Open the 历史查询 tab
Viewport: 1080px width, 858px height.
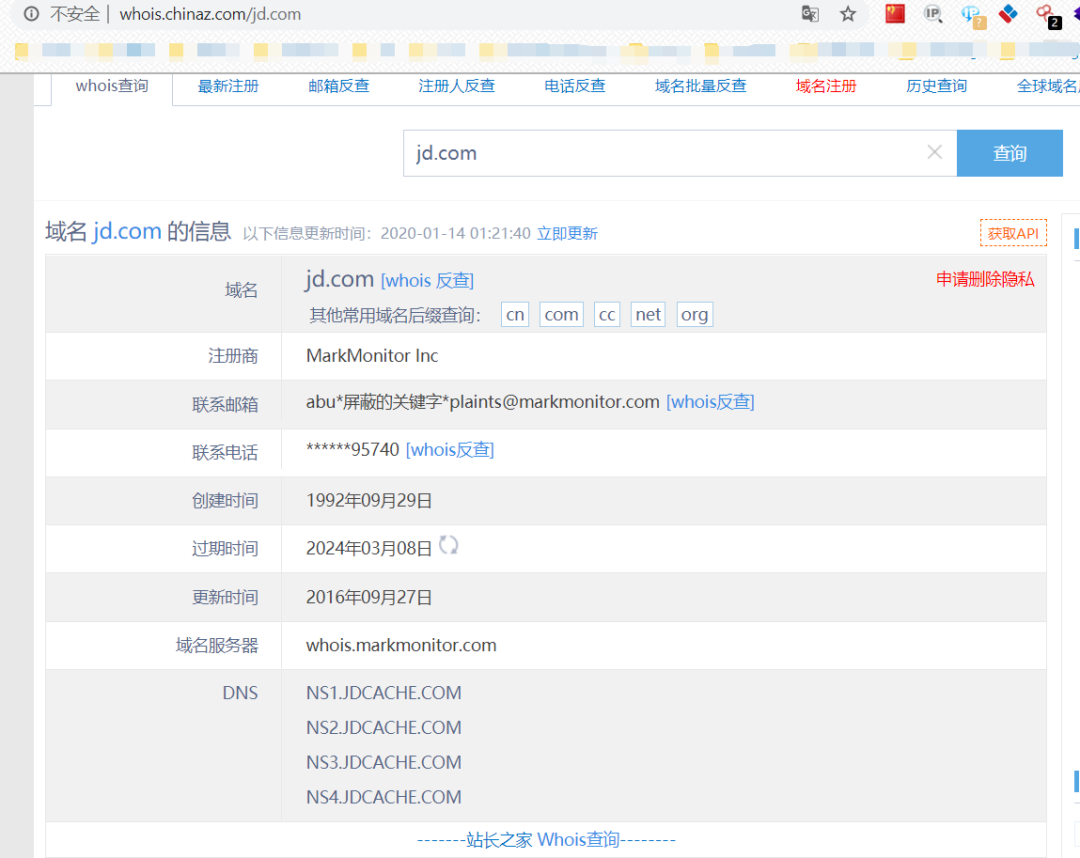pos(936,86)
